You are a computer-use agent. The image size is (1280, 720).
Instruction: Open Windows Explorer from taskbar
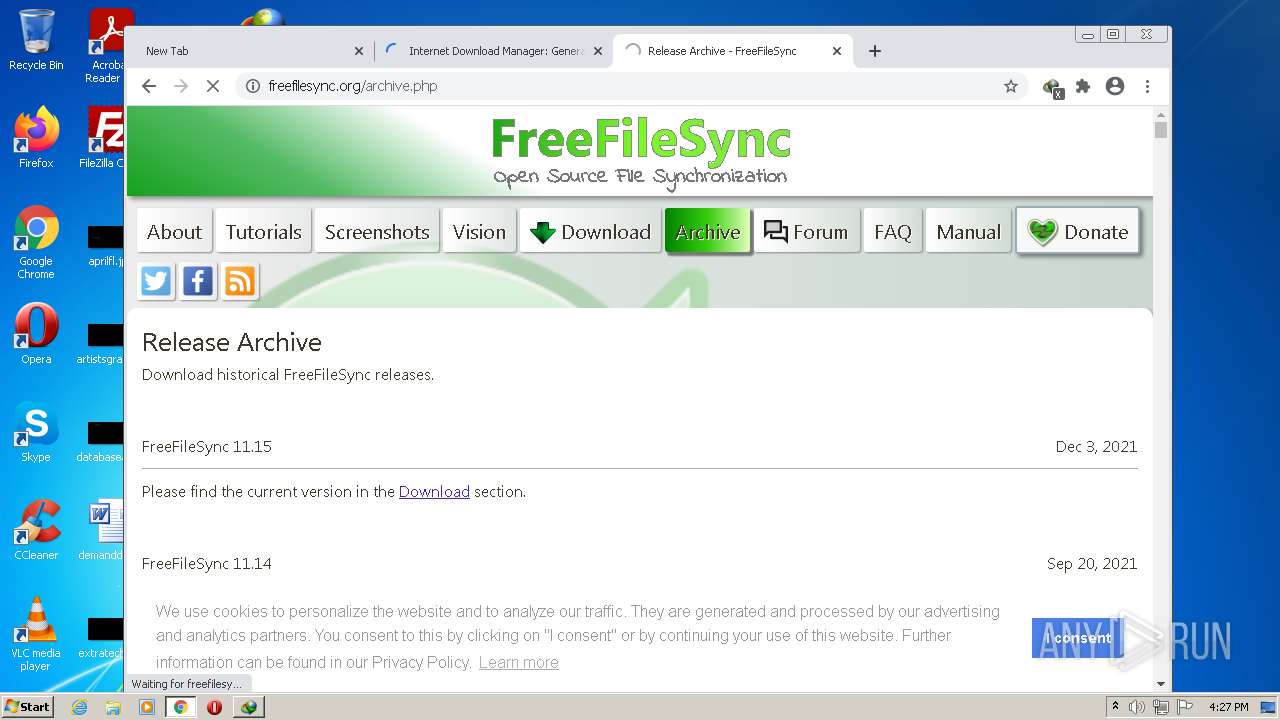pyautogui.click(x=113, y=707)
